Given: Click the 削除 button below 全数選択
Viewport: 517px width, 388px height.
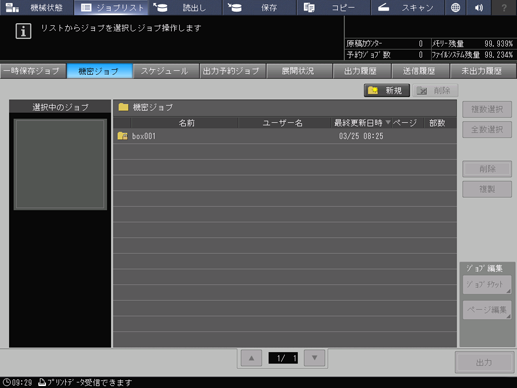Looking at the screenshot, I should (x=487, y=169).
